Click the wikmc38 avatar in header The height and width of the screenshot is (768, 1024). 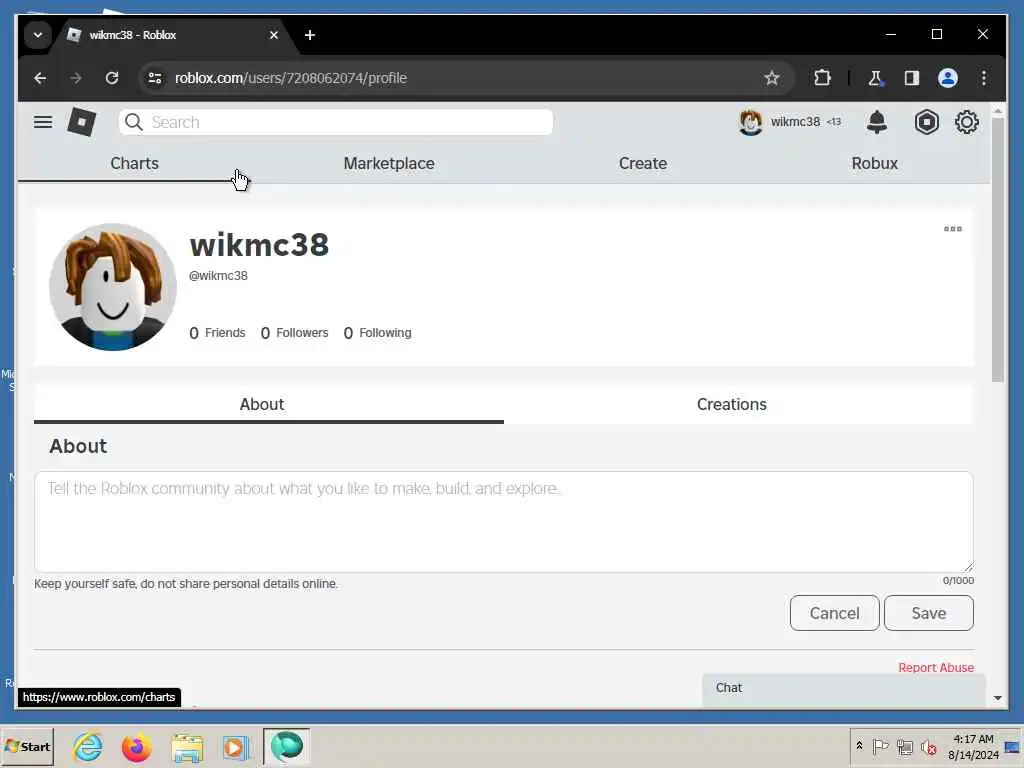tap(750, 122)
